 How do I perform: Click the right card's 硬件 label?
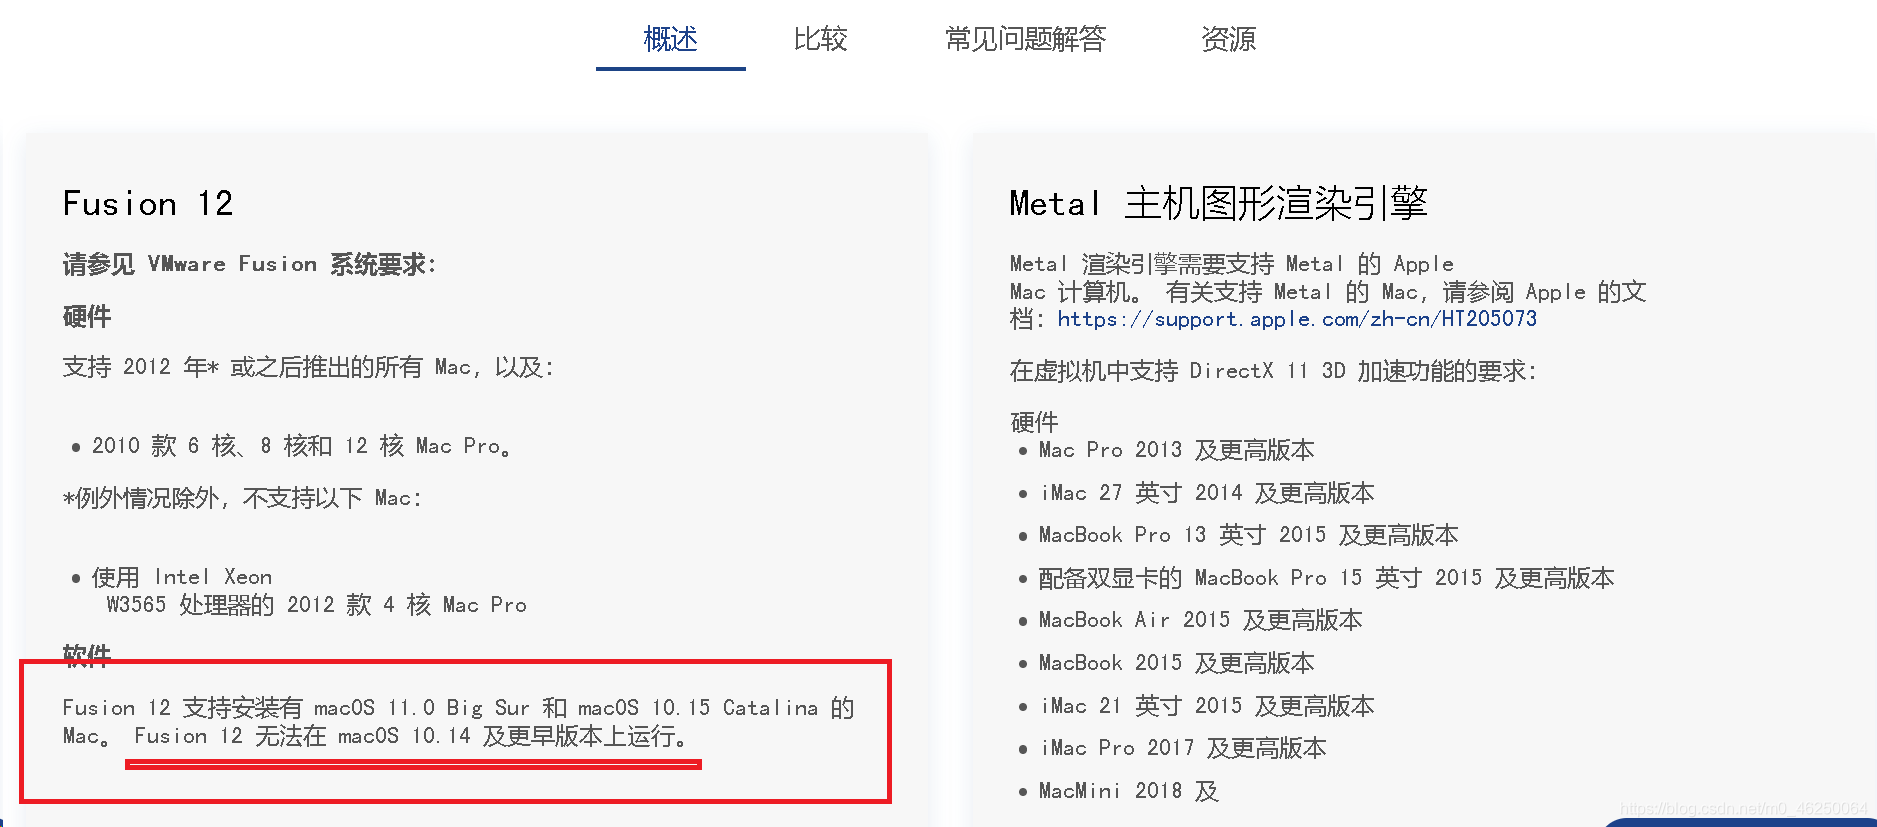pos(1034,422)
